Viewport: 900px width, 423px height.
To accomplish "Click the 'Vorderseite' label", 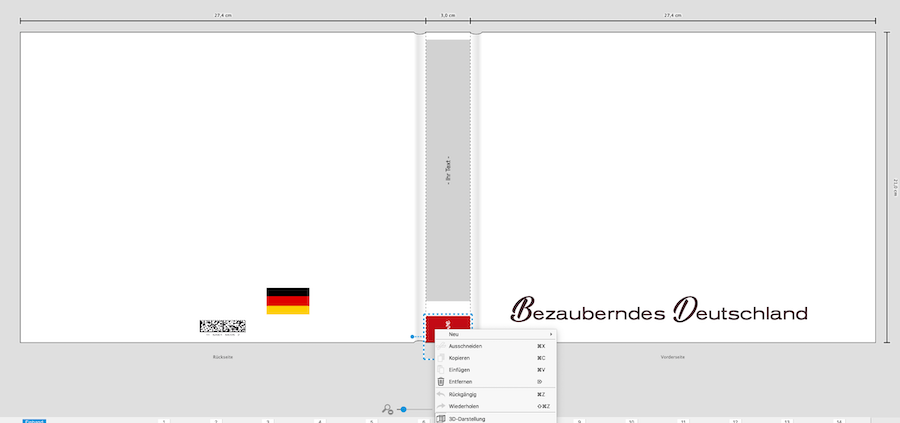I will pos(673,357).
